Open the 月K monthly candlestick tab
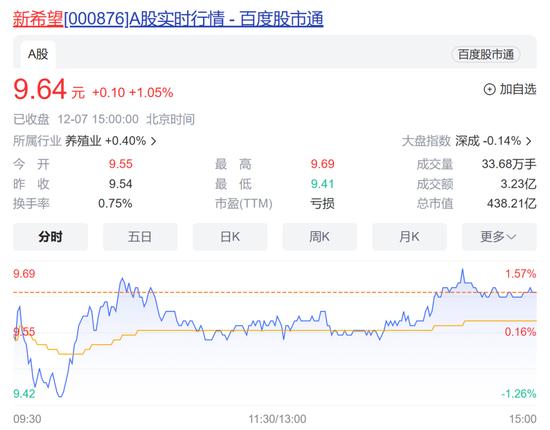Image resolution: width=550 pixels, height=430 pixels. tap(409, 237)
